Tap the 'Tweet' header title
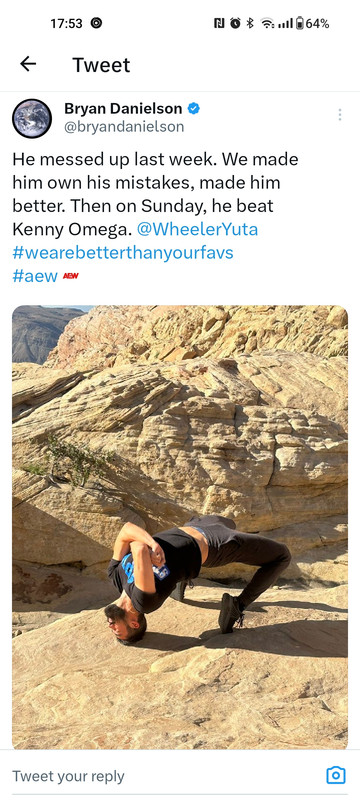 click(101, 65)
